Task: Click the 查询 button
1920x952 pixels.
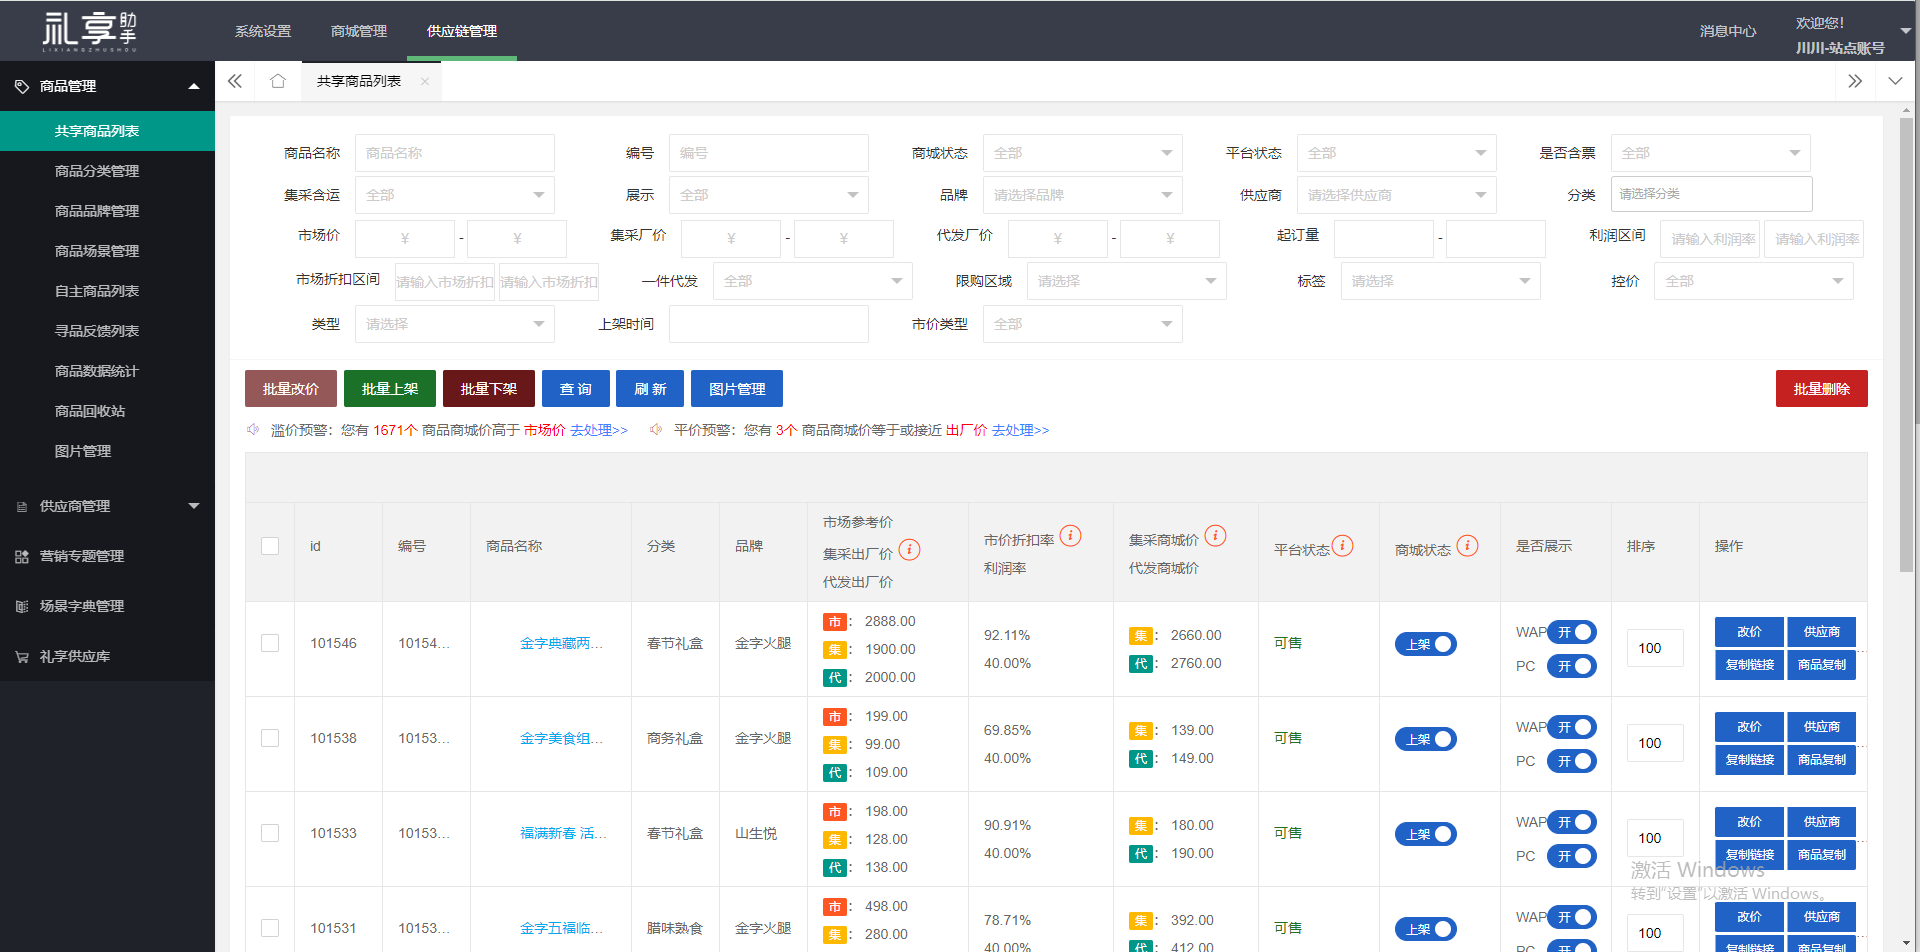Action: [x=576, y=389]
